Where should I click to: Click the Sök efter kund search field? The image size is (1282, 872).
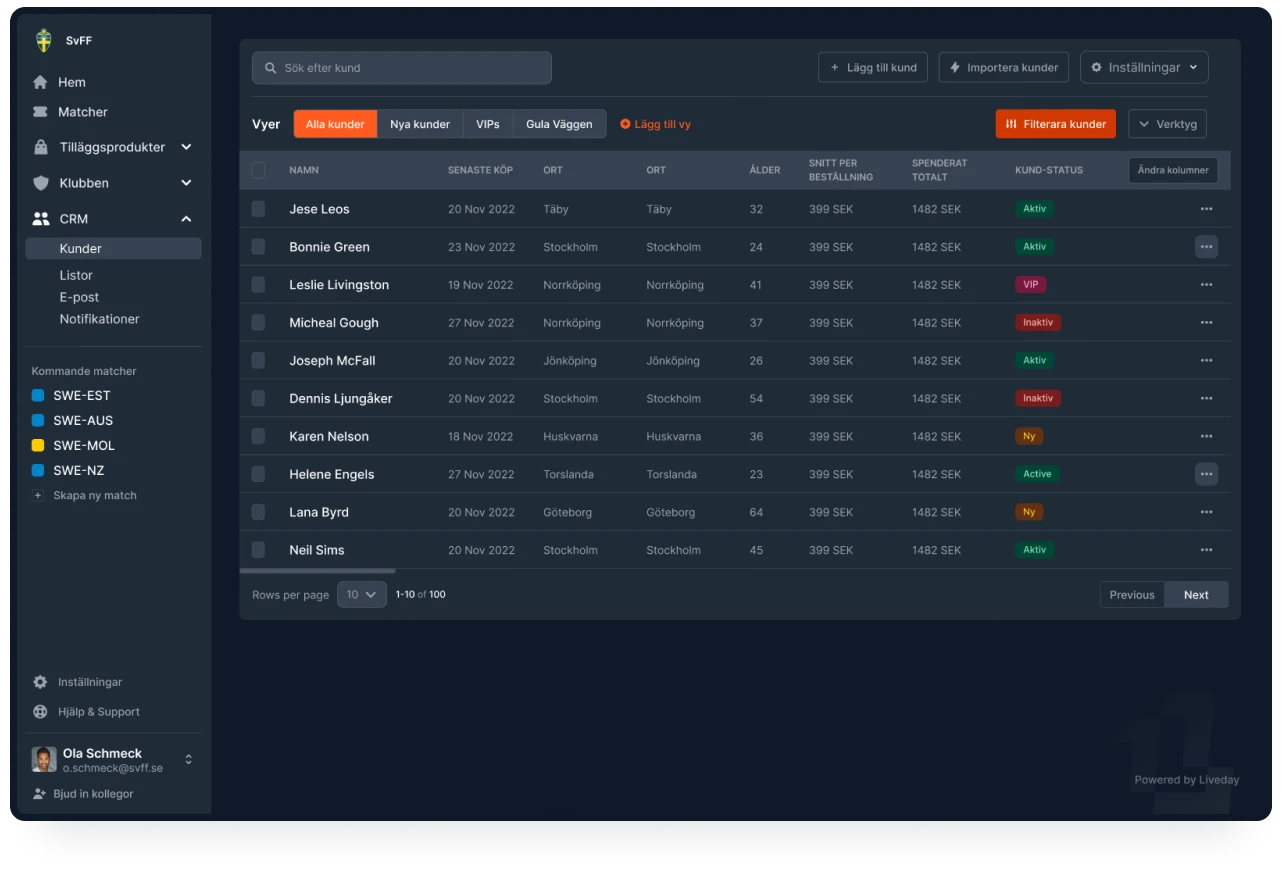(x=401, y=68)
